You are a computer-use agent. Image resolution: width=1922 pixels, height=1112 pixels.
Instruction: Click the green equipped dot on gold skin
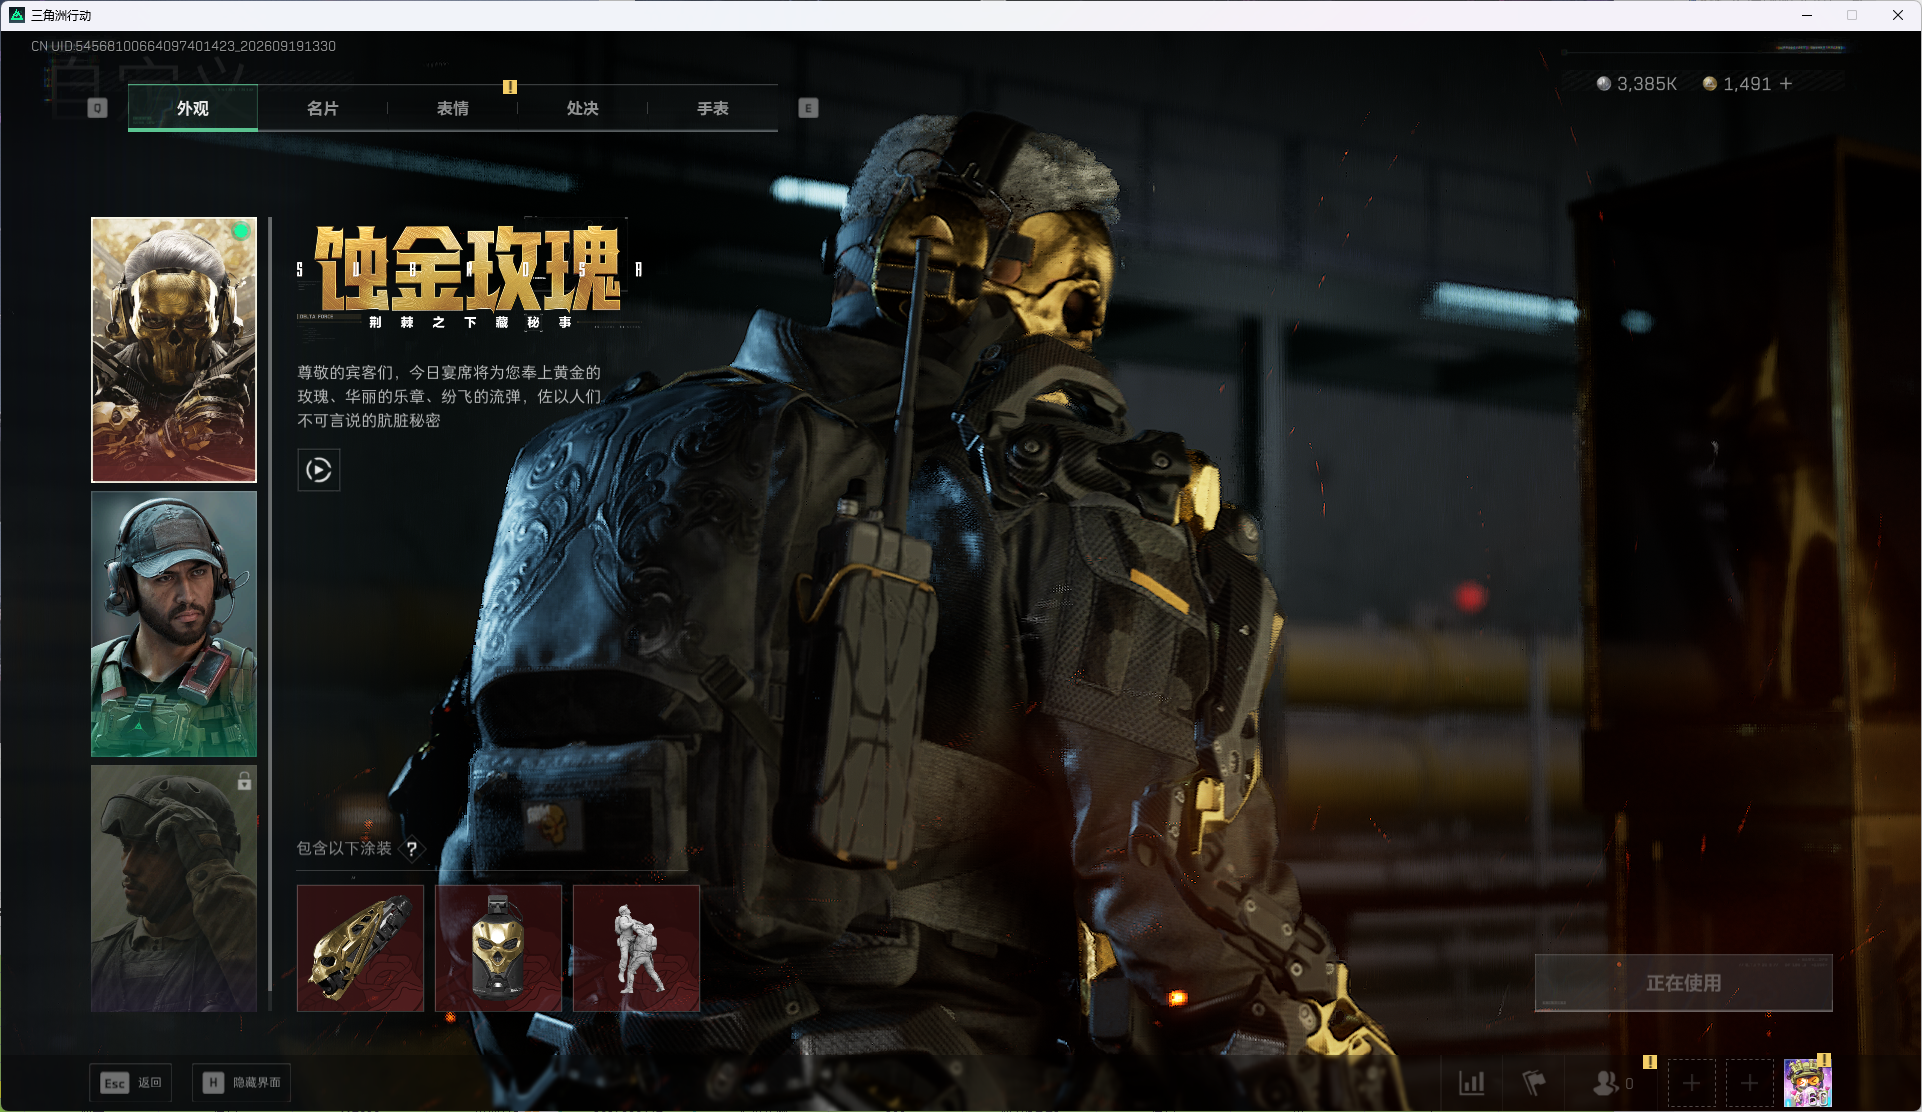[x=241, y=231]
